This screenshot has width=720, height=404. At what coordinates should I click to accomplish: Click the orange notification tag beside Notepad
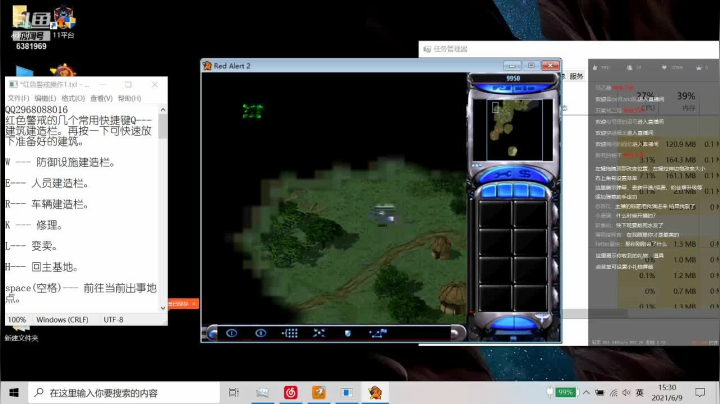[183, 304]
